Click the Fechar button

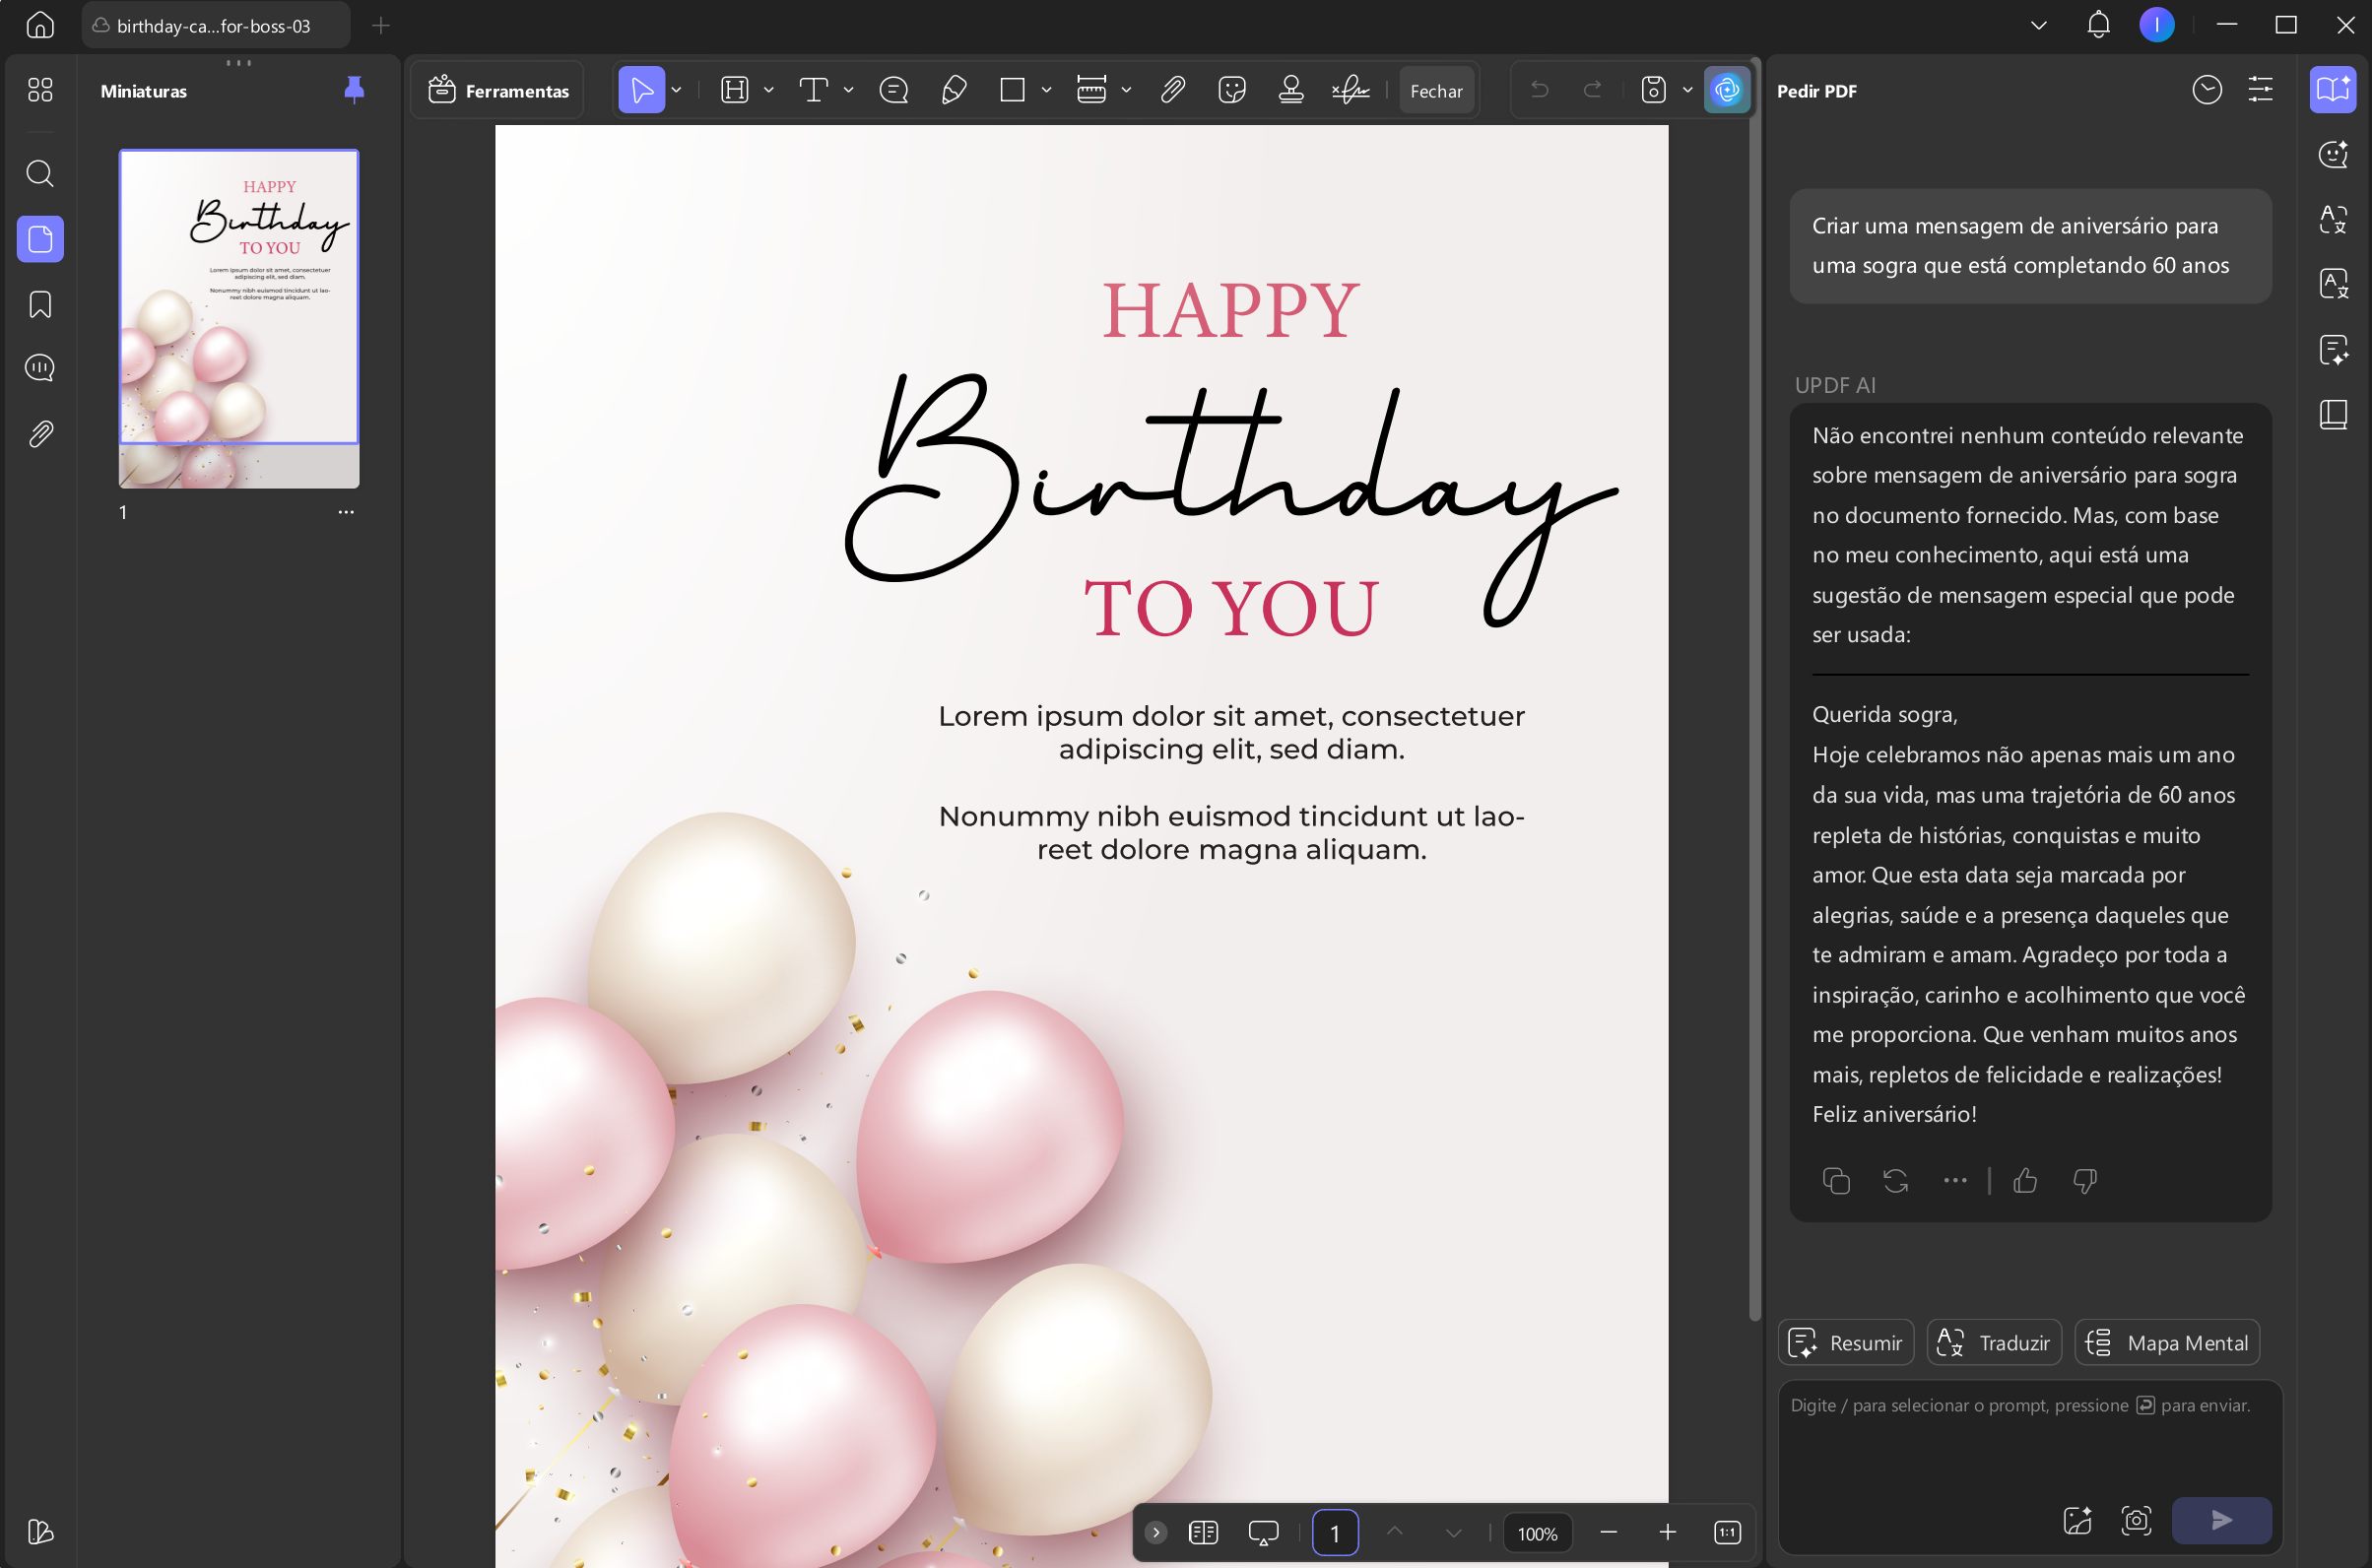[1436, 90]
